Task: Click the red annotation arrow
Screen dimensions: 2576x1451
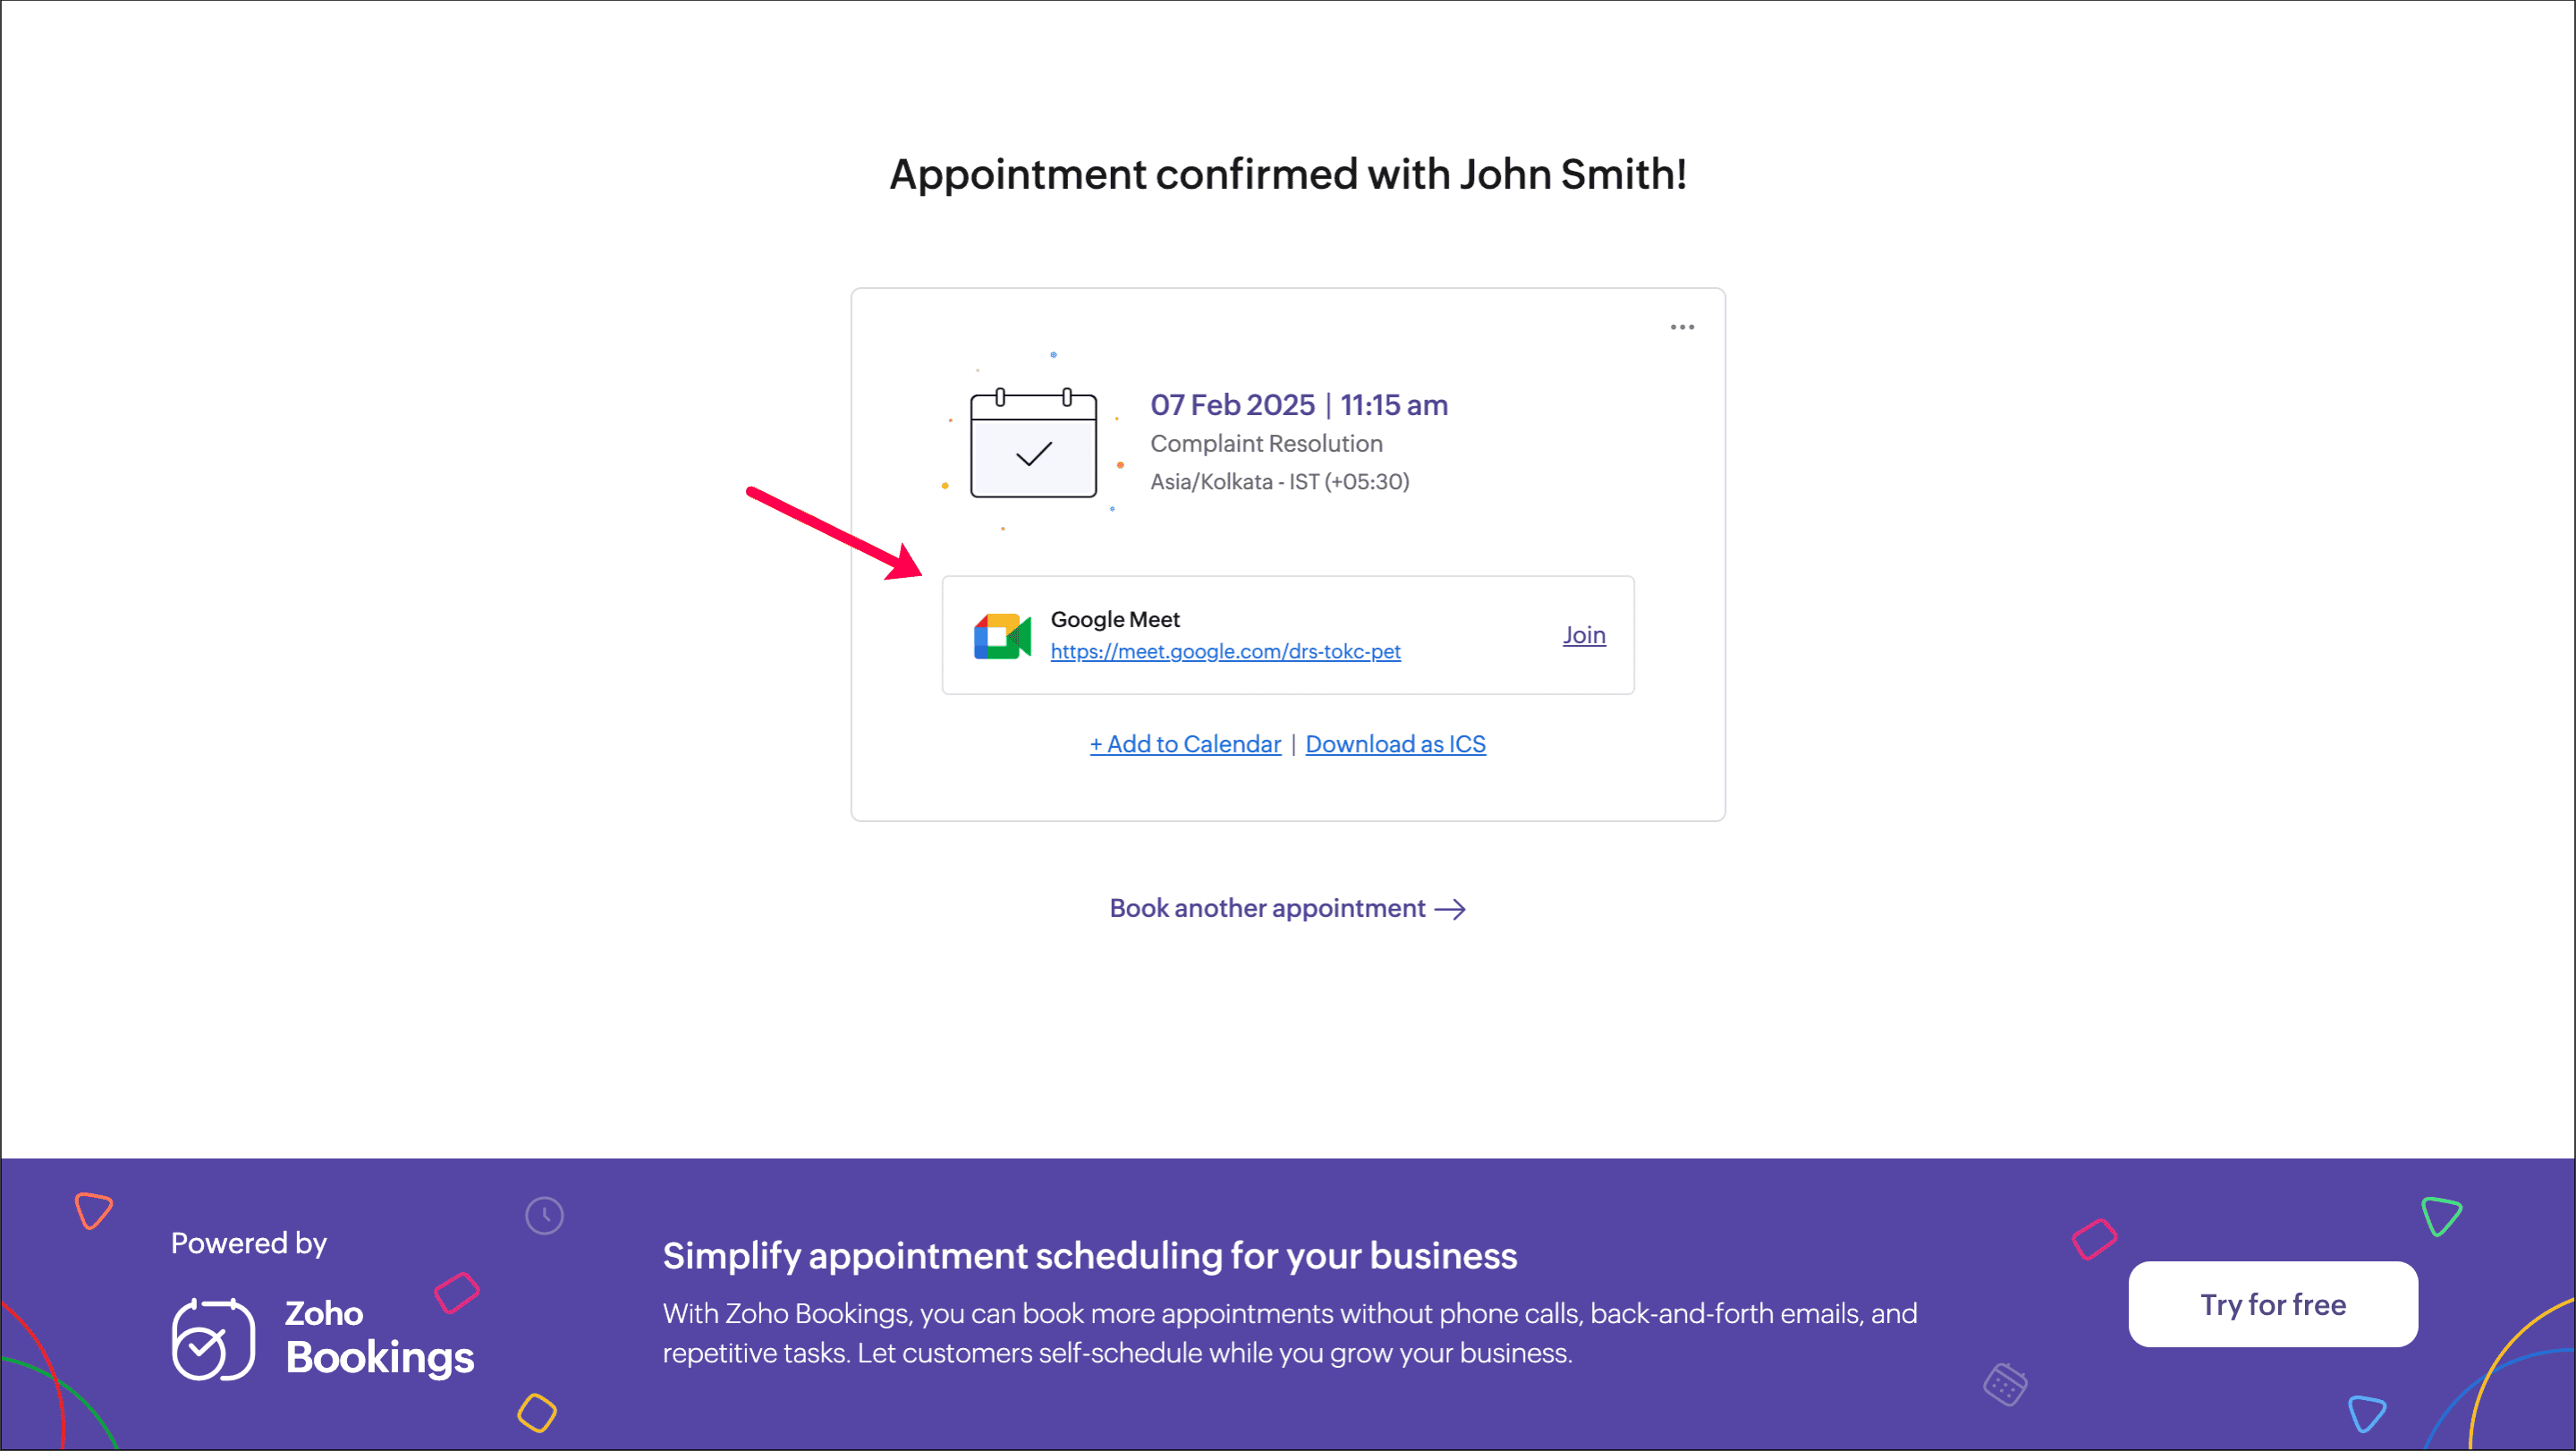Action: click(834, 533)
